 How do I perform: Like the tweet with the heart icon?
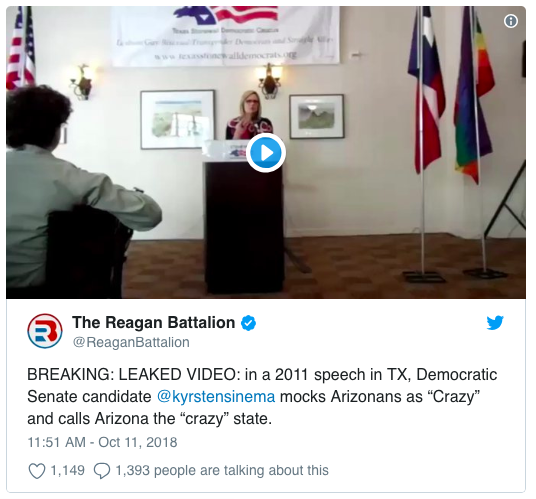pyautogui.click(x=37, y=471)
